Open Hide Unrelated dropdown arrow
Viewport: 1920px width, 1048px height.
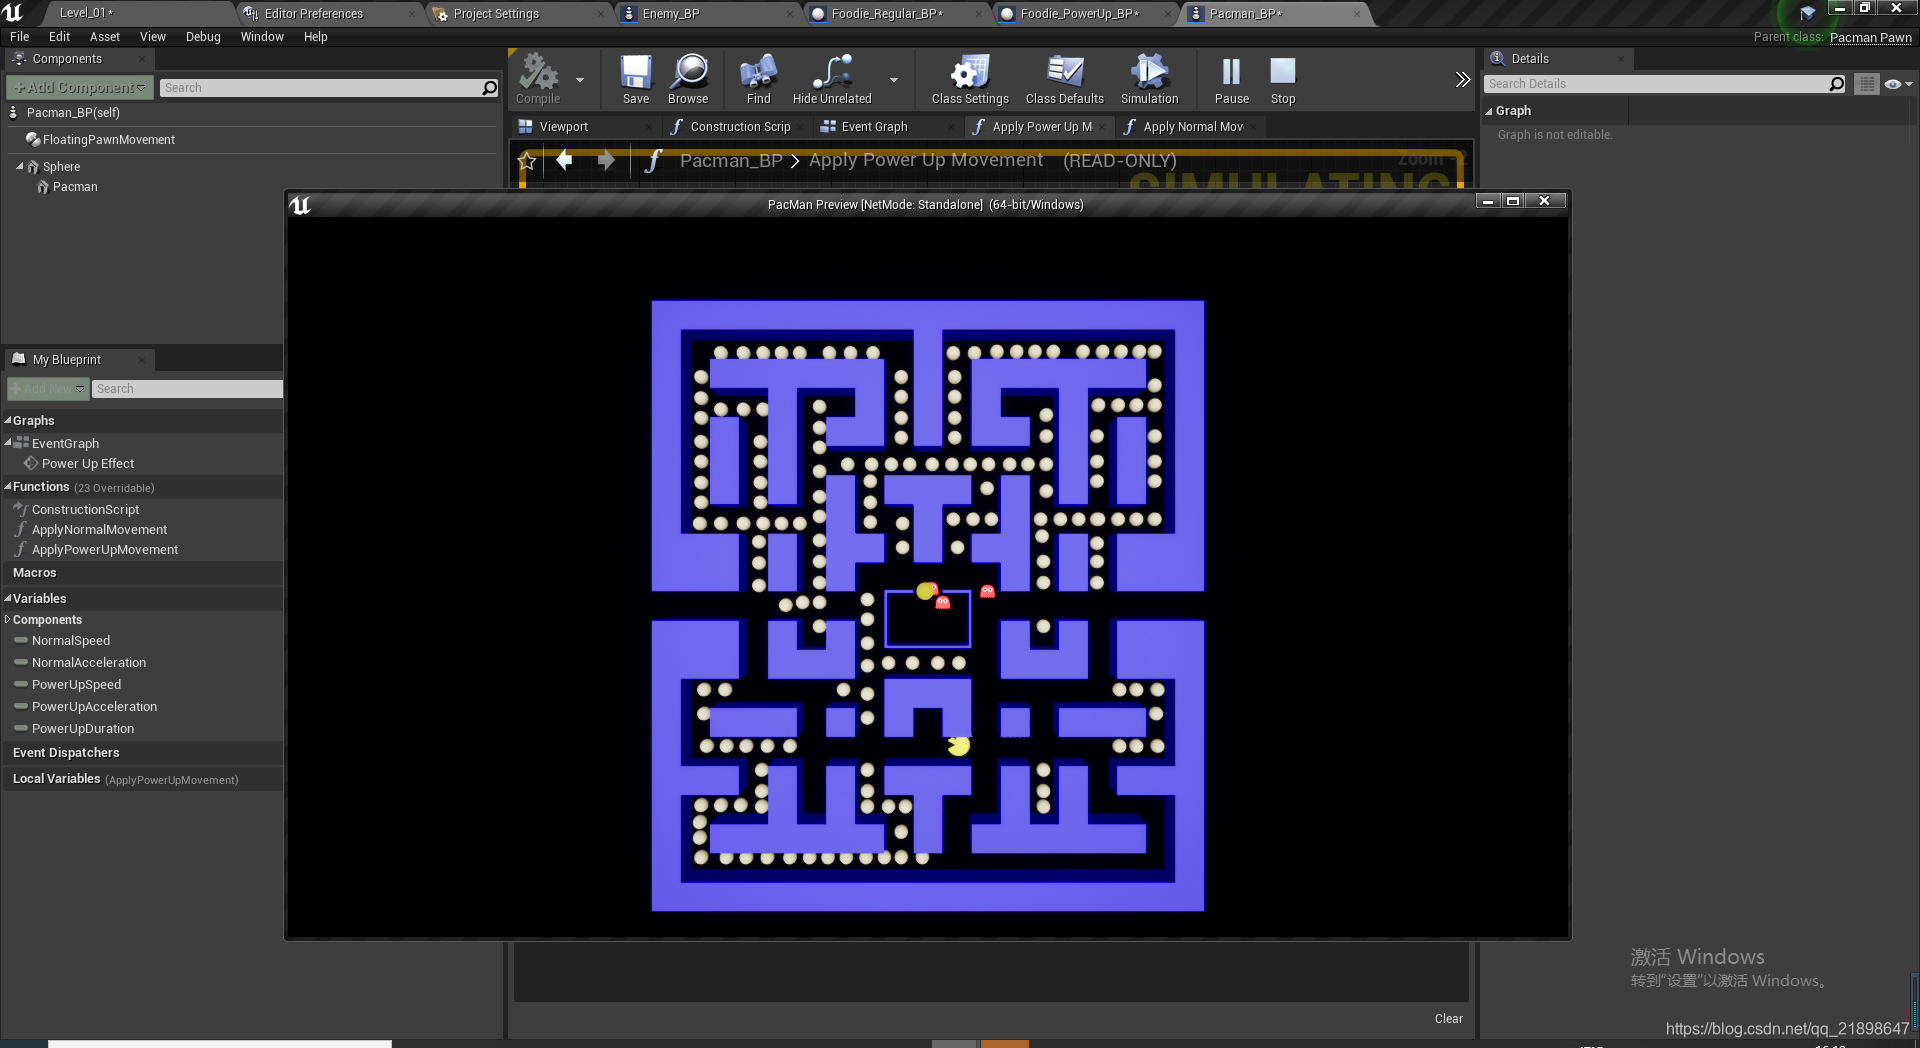(894, 80)
